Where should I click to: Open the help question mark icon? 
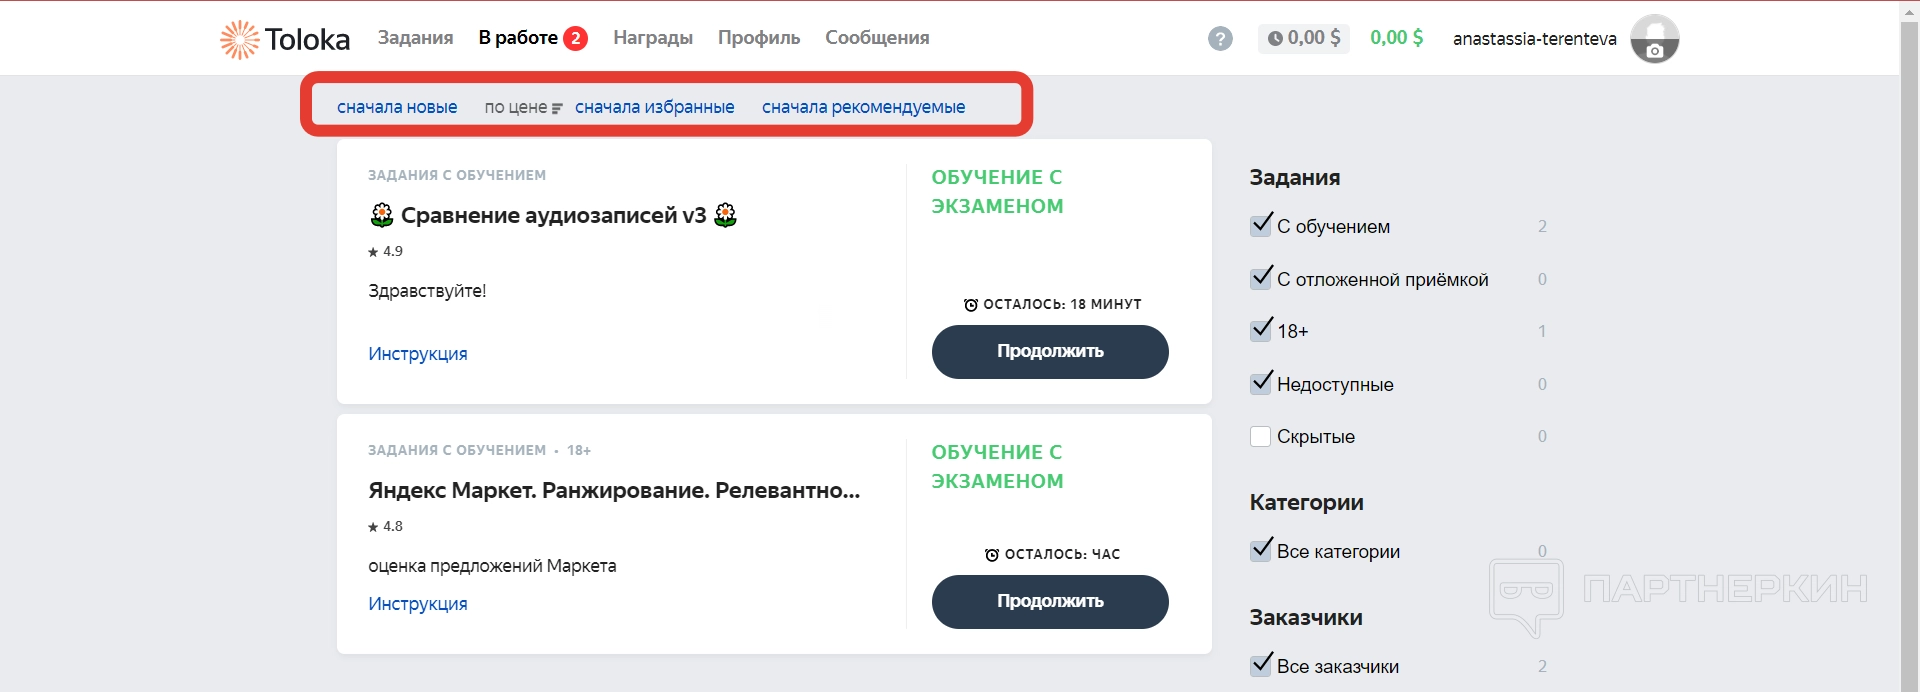pos(1220,39)
